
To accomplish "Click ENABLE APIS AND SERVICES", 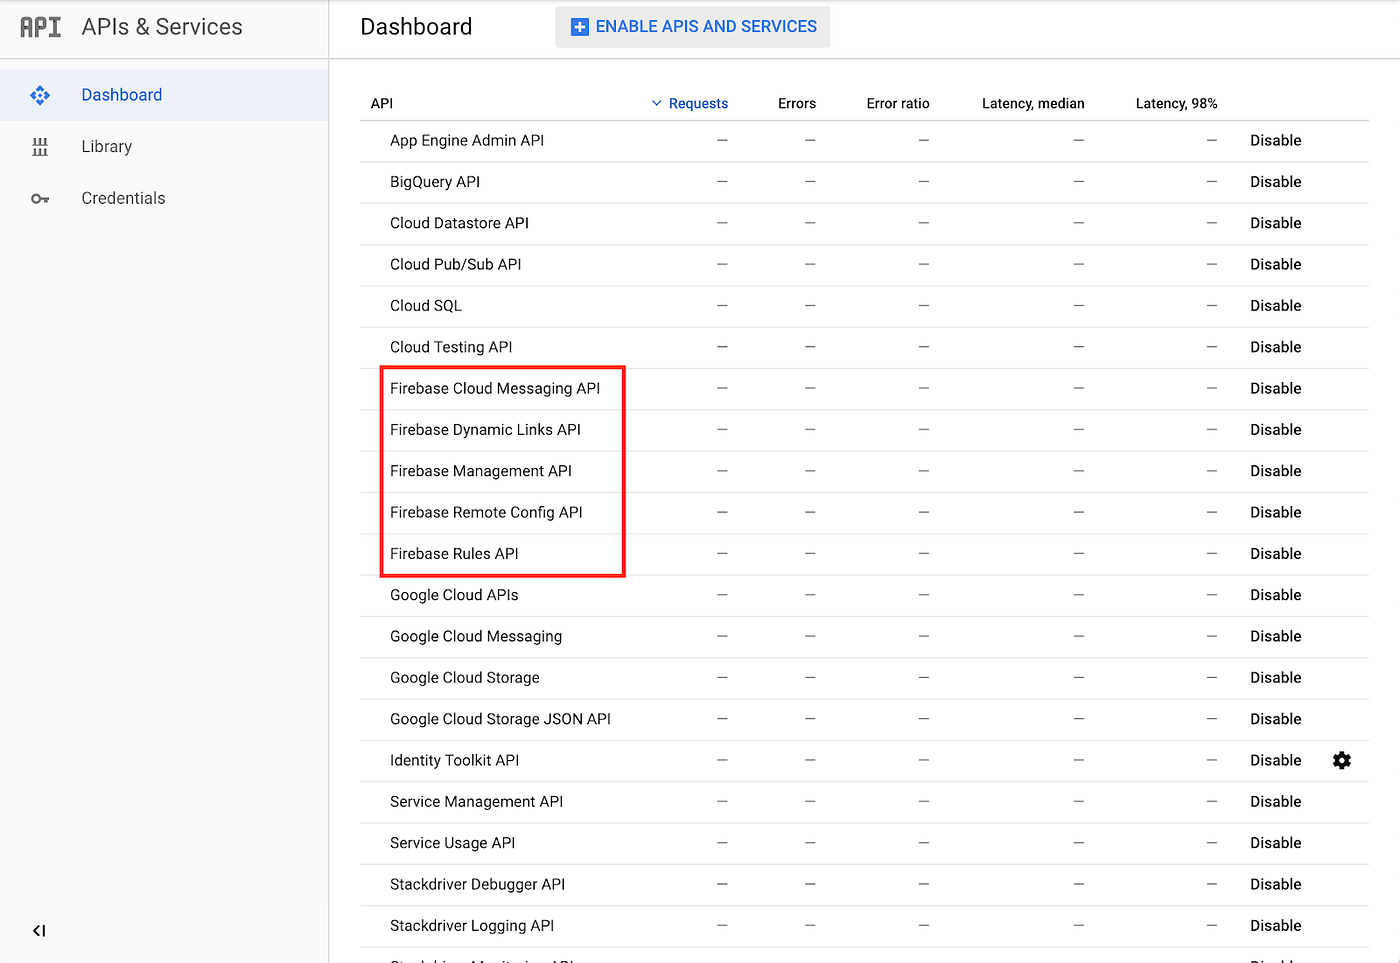I will pos(692,27).
